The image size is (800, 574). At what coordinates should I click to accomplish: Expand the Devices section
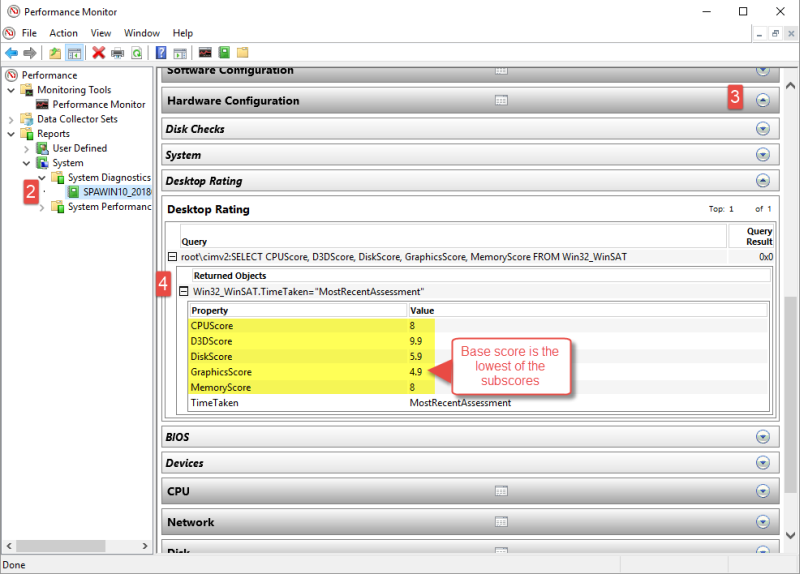coord(762,463)
